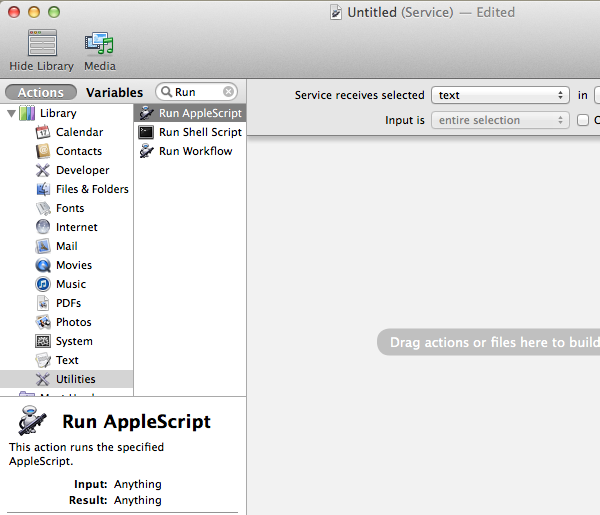Click the Untitled (Service) window title
The image size is (600, 515).
tap(400, 12)
